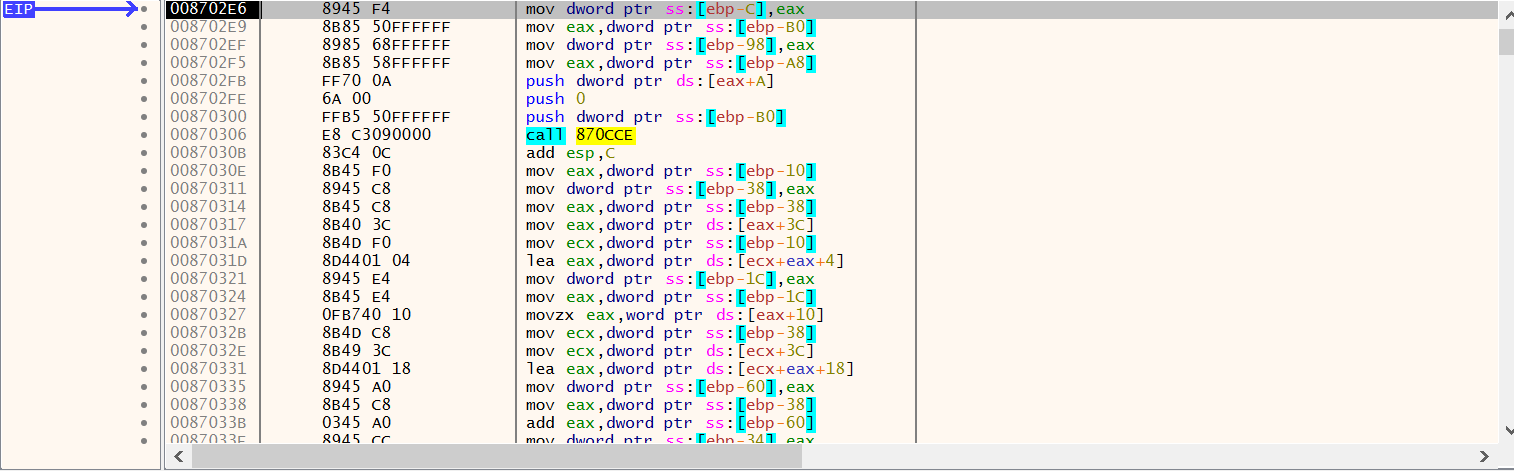Click the horizontal scrollbar thumb
The image size is (1514, 471).
497,456
